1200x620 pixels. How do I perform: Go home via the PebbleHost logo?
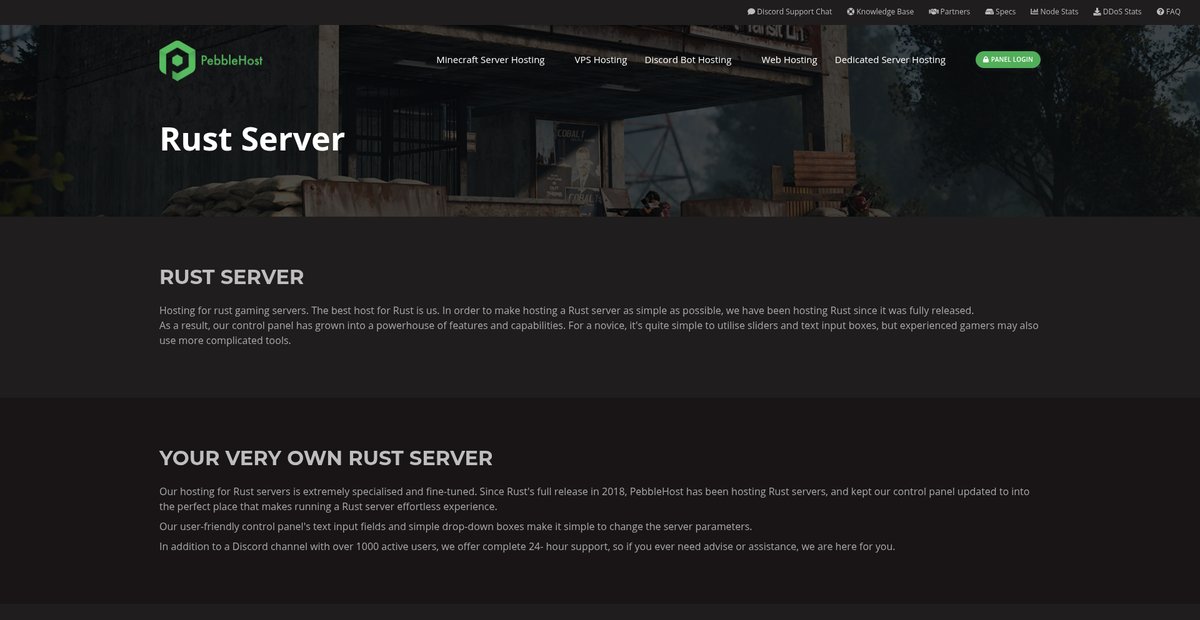click(x=211, y=60)
